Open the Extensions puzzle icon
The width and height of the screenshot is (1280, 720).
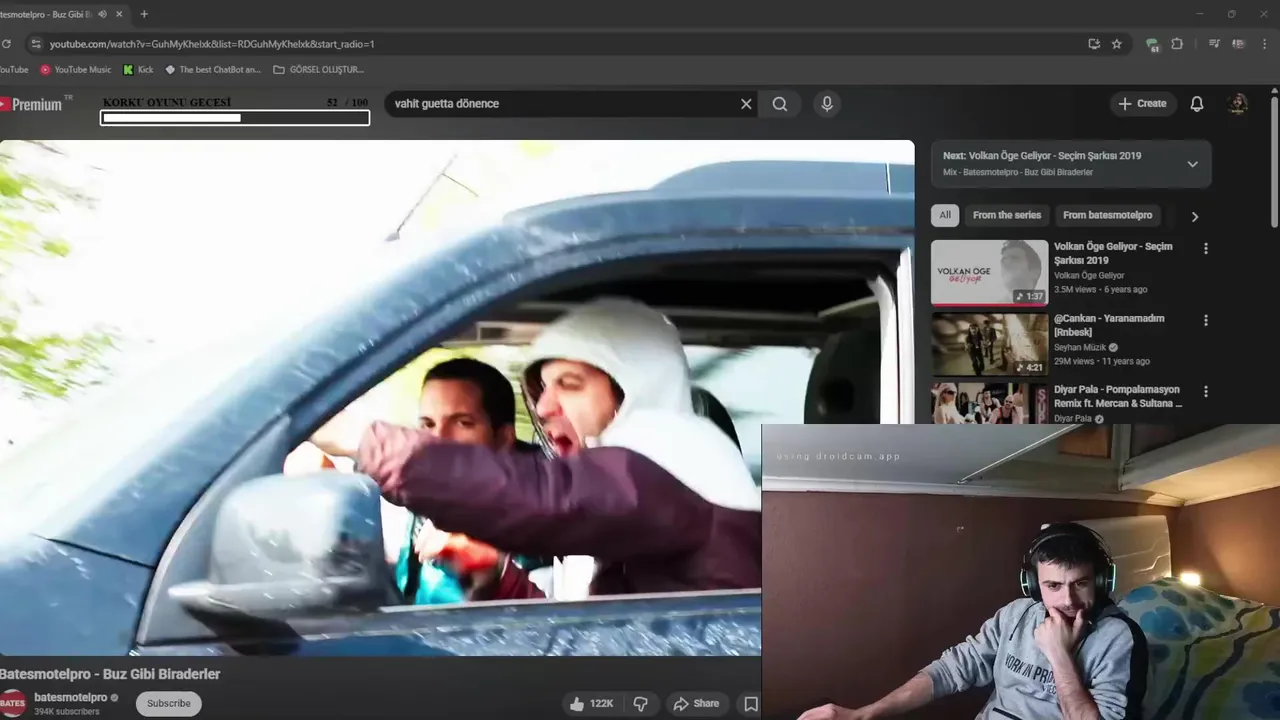pyautogui.click(x=1177, y=44)
